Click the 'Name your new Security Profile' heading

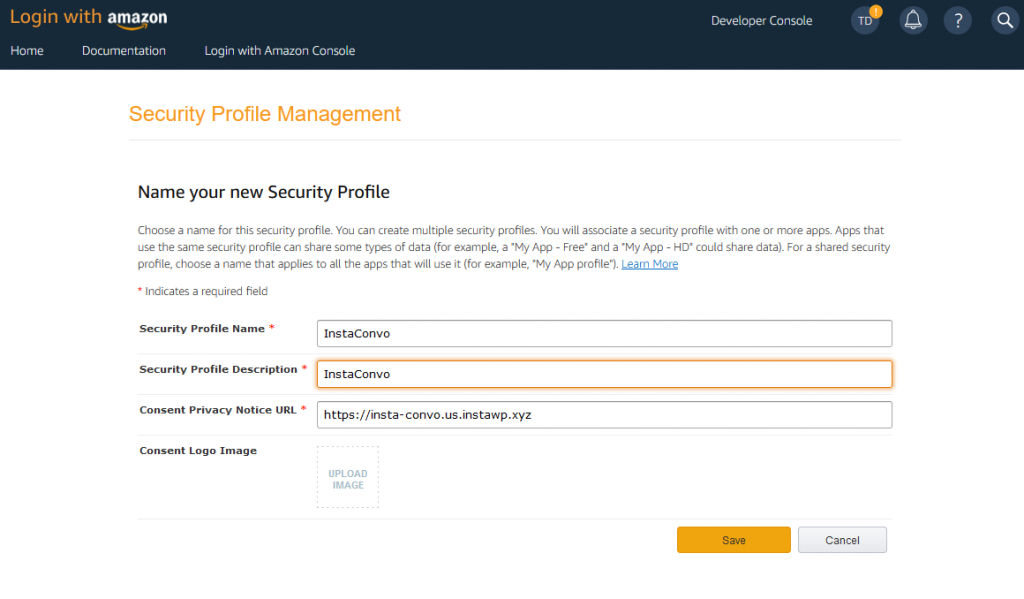tap(263, 192)
